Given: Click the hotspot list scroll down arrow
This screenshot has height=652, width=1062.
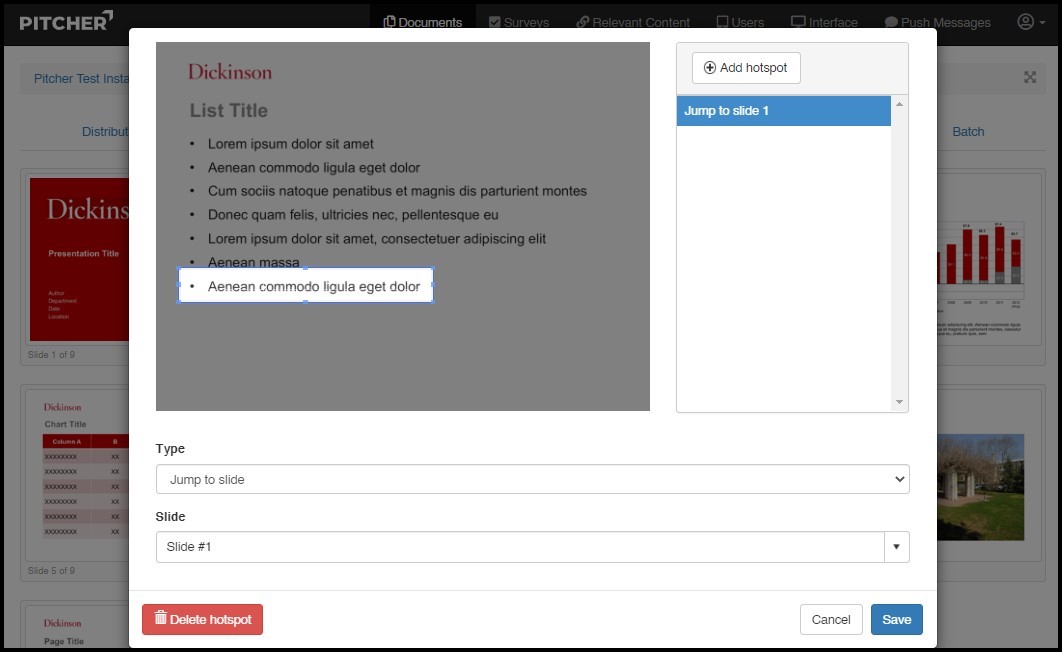Looking at the screenshot, I should click(x=900, y=402).
